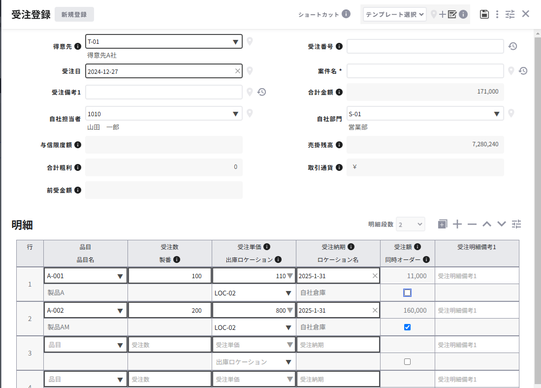Click row 2 受注納期 field 2025-1-31
541x388 pixels.
[338, 310]
